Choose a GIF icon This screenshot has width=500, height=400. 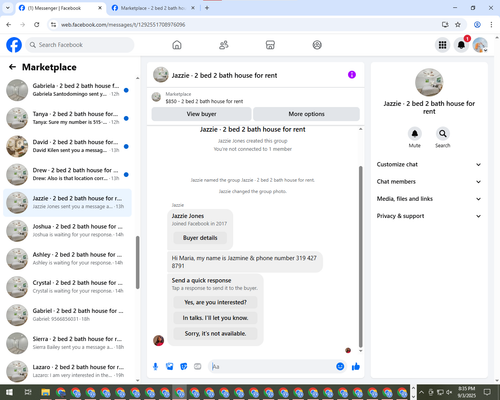[x=198, y=367]
